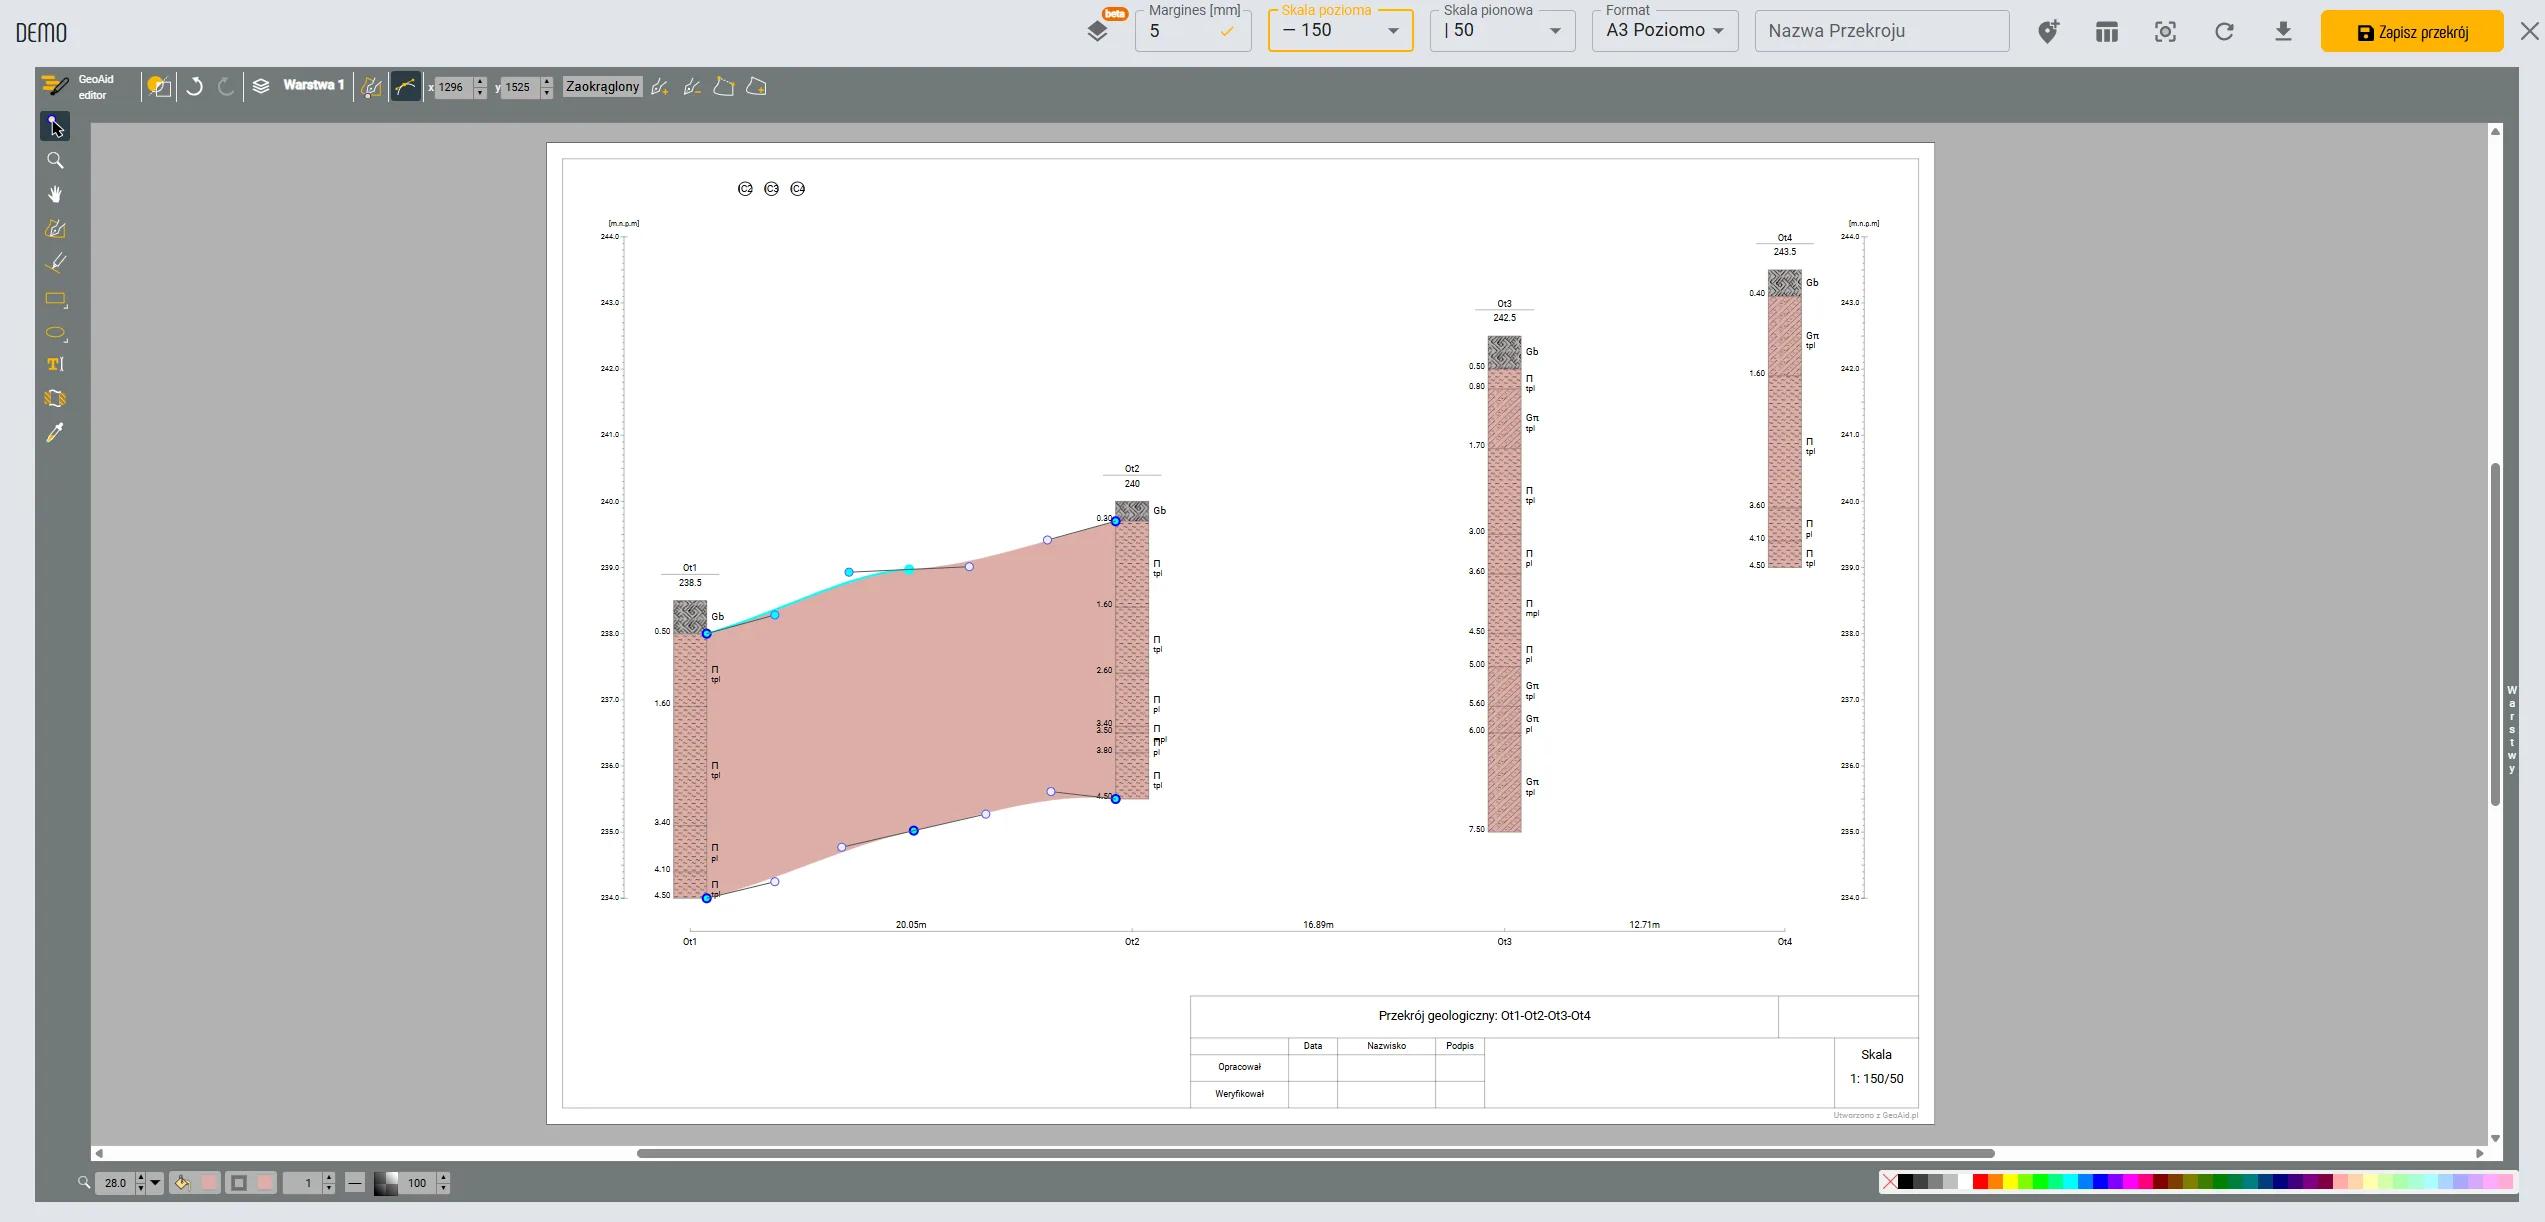Open the zoom level dropdown arrow

coord(155,1183)
